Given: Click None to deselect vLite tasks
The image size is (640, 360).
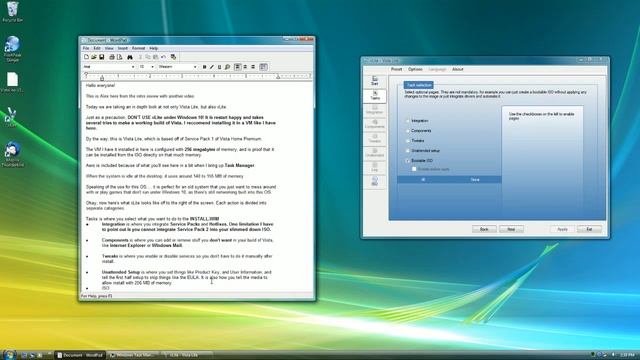Looking at the screenshot, I should [x=475, y=180].
